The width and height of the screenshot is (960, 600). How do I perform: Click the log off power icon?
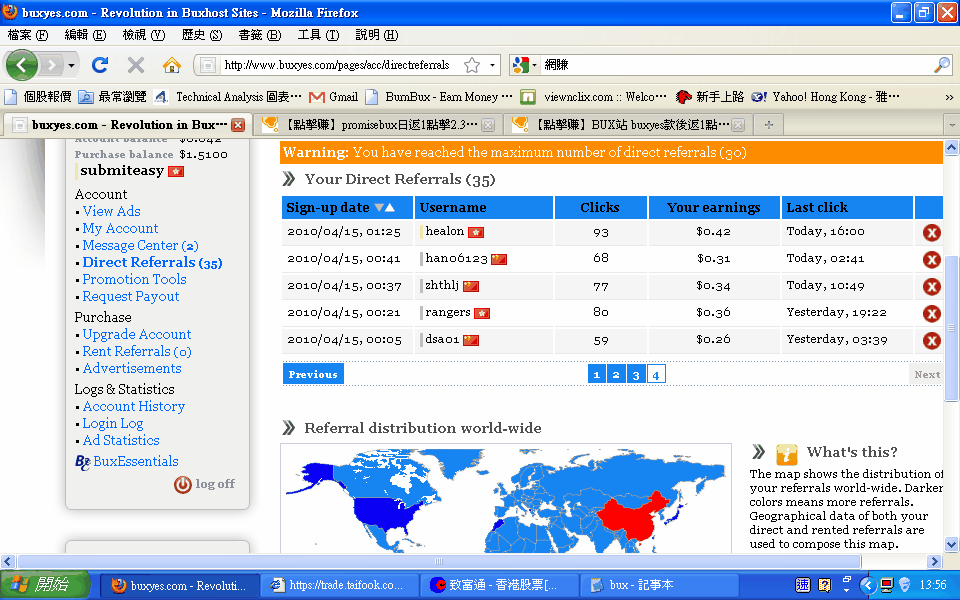182,484
